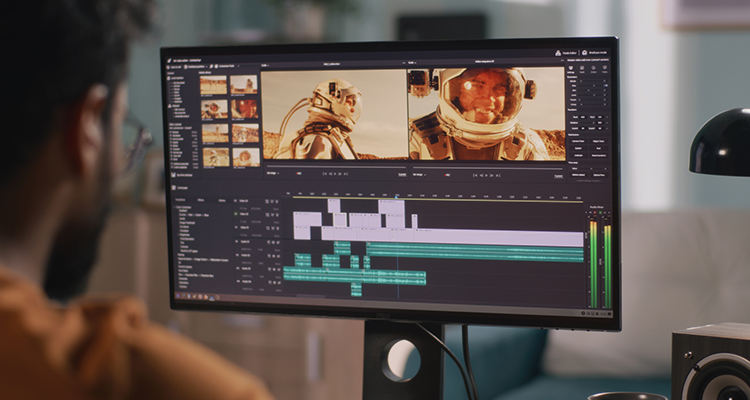Switch to the Effects tab
This screenshot has height=400, width=750.
201,200
